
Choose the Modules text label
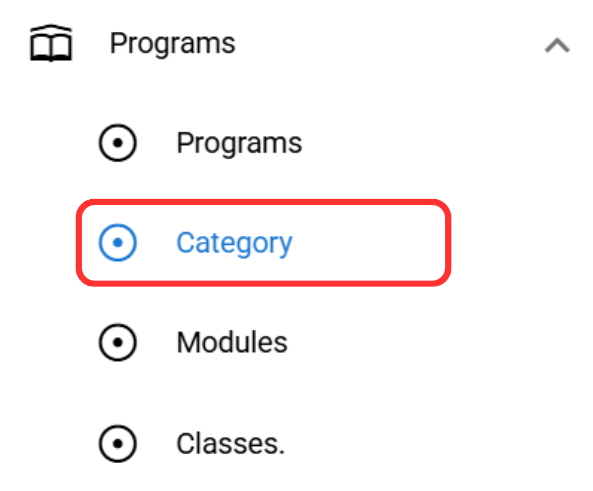(232, 342)
